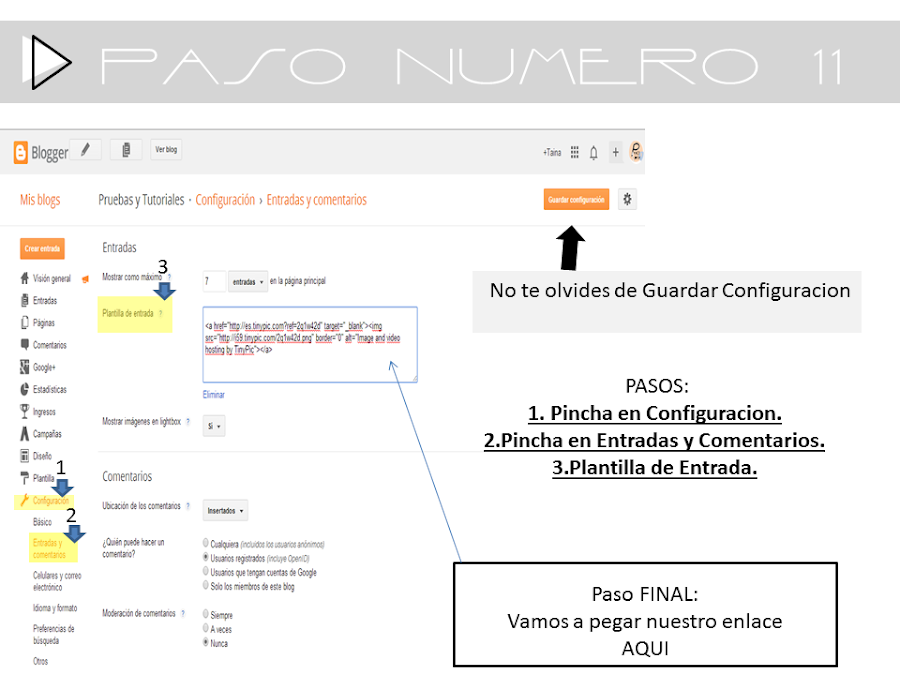Open the post list document icon
This screenshot has height=675, width=900.
pos(126,150)
